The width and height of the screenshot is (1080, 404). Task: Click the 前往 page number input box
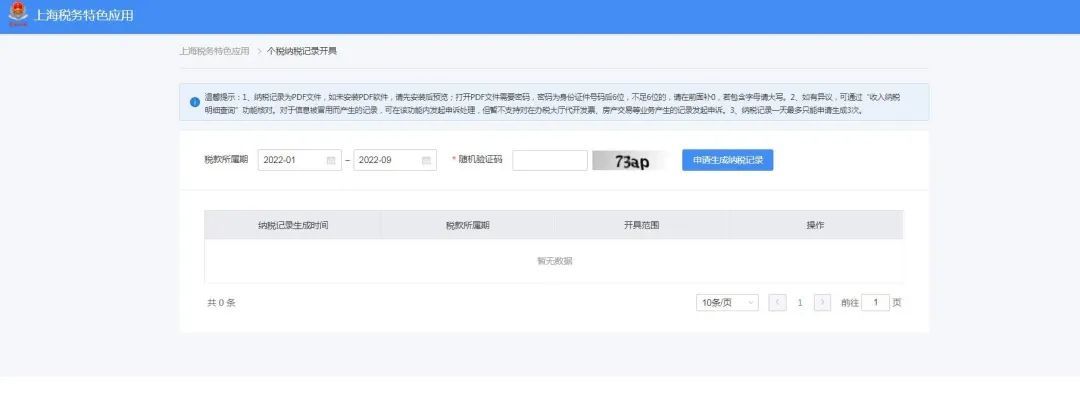coord(875,302)
